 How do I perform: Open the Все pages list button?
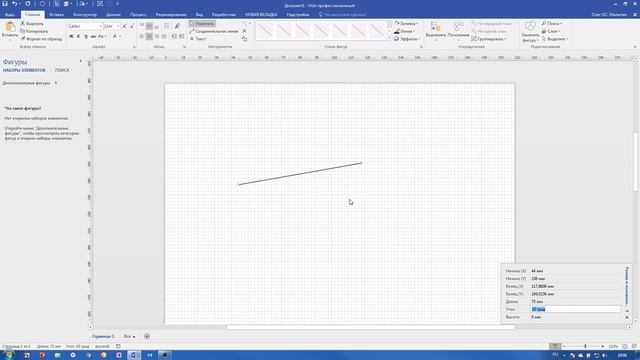coord(129,336)
